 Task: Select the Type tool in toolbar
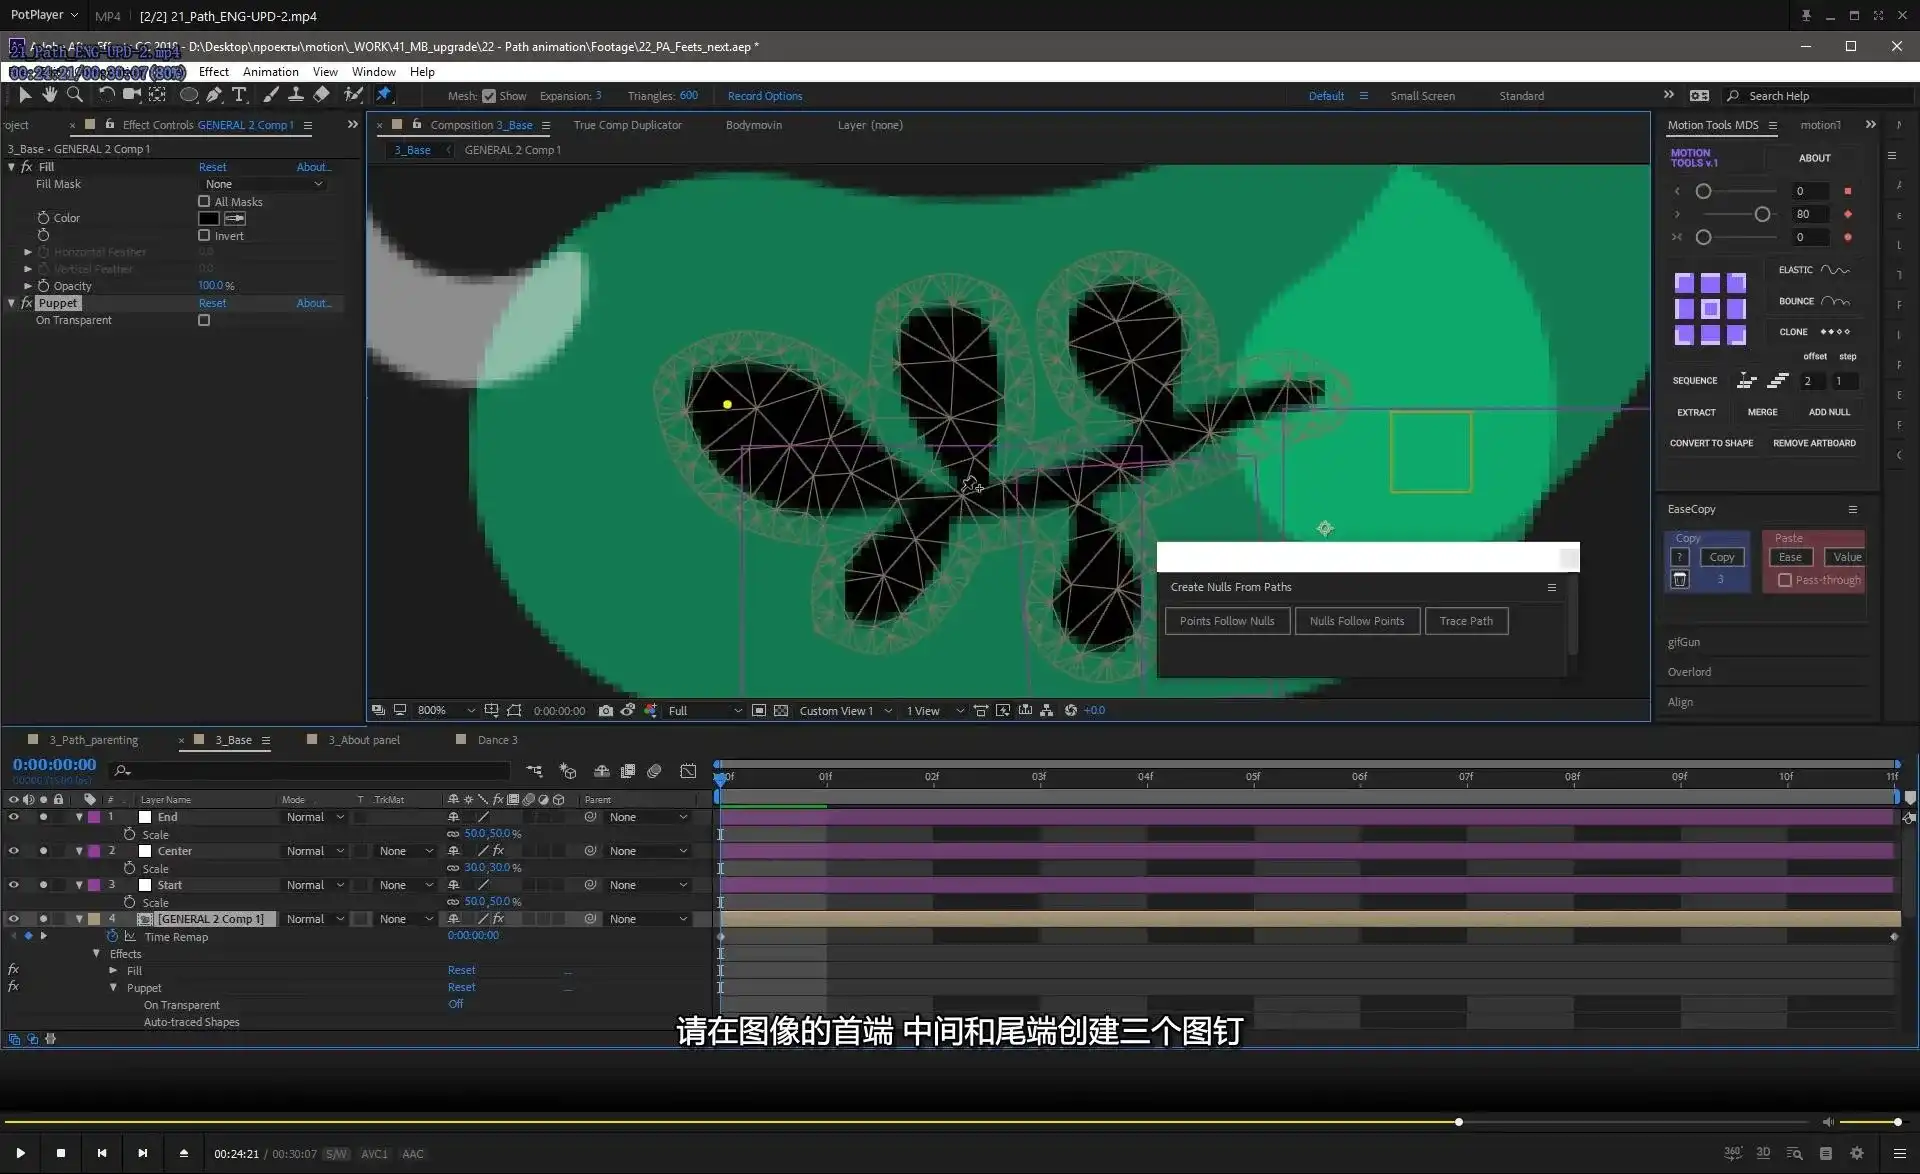[239, 94]
